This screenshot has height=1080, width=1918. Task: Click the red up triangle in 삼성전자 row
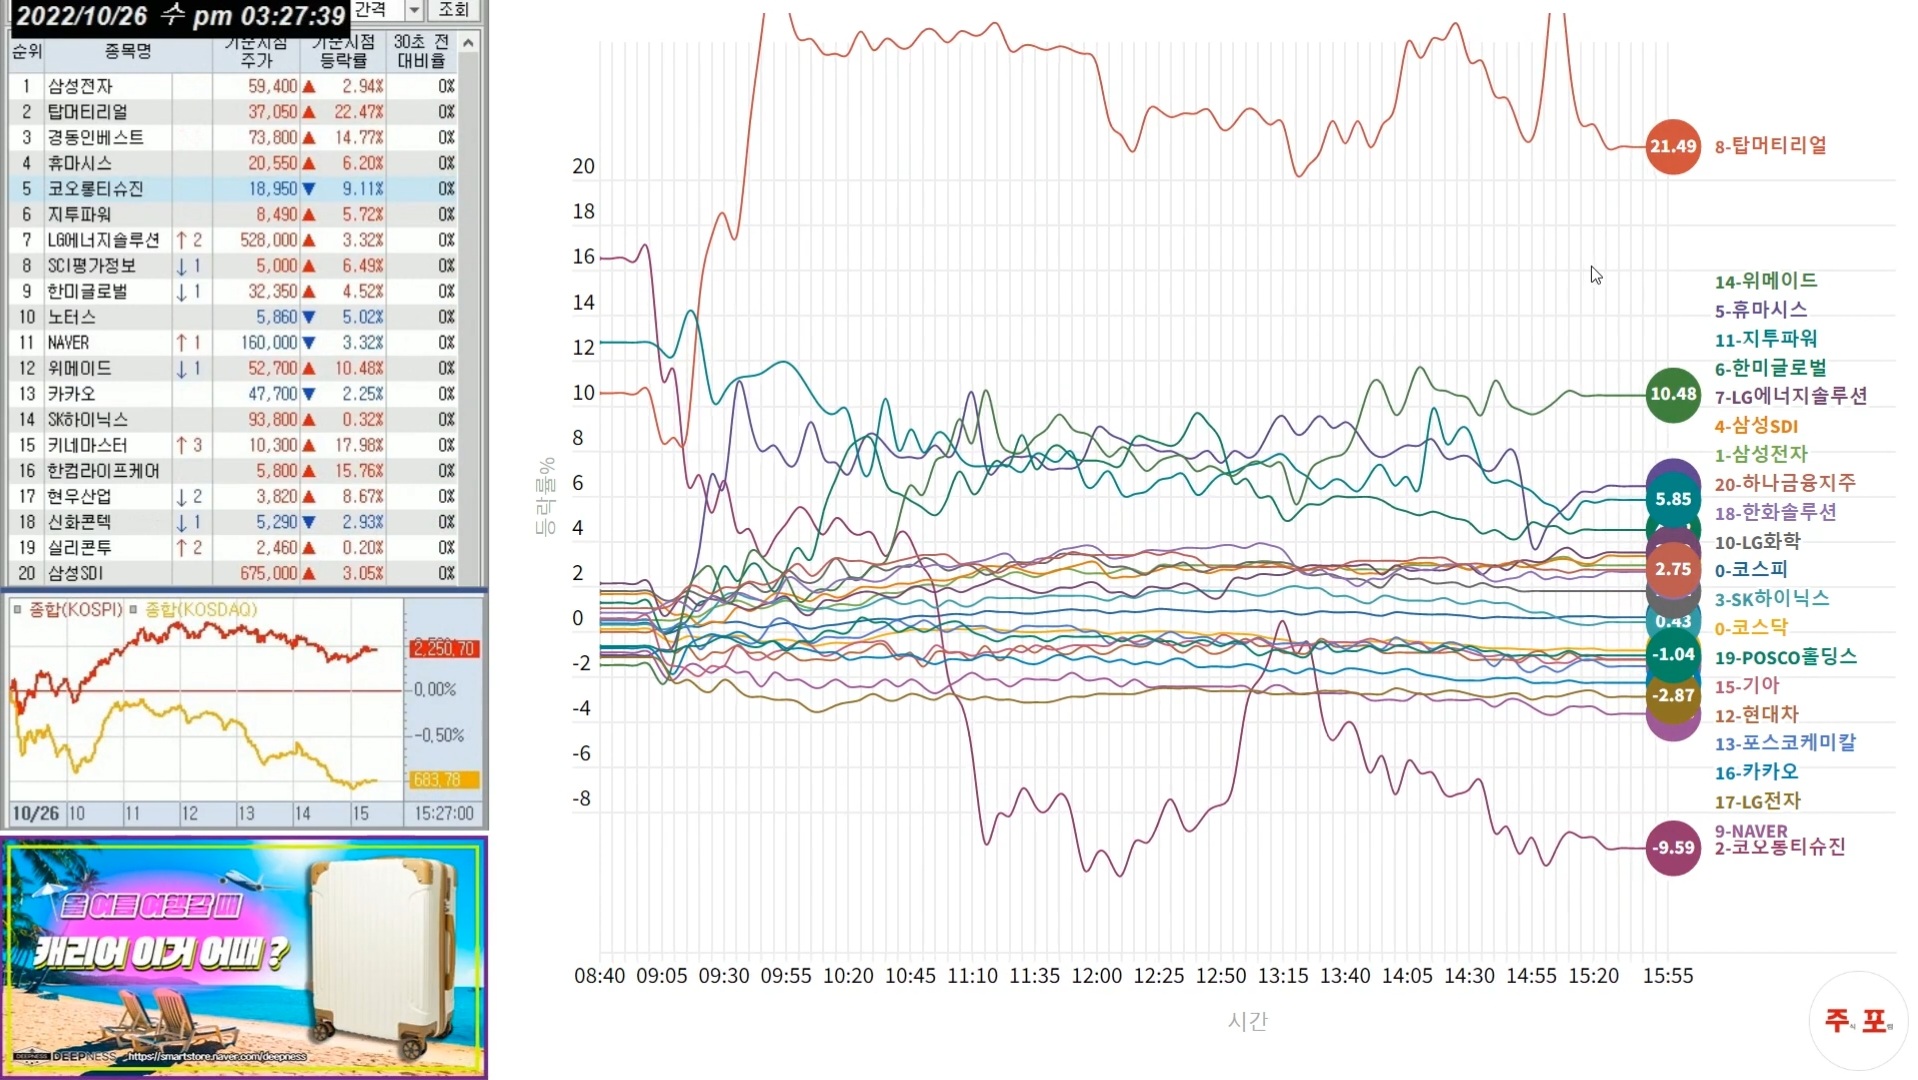click(x=309, y=87)
